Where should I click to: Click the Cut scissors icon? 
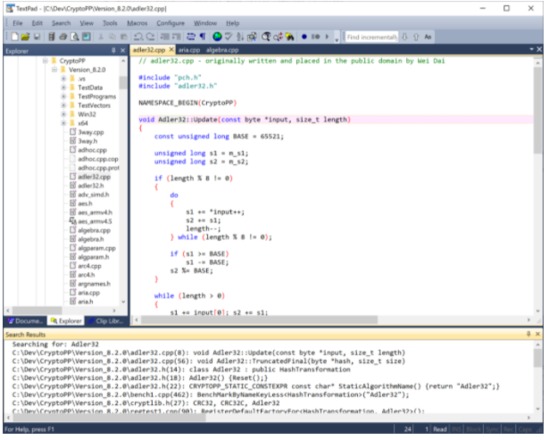[101, 36]
